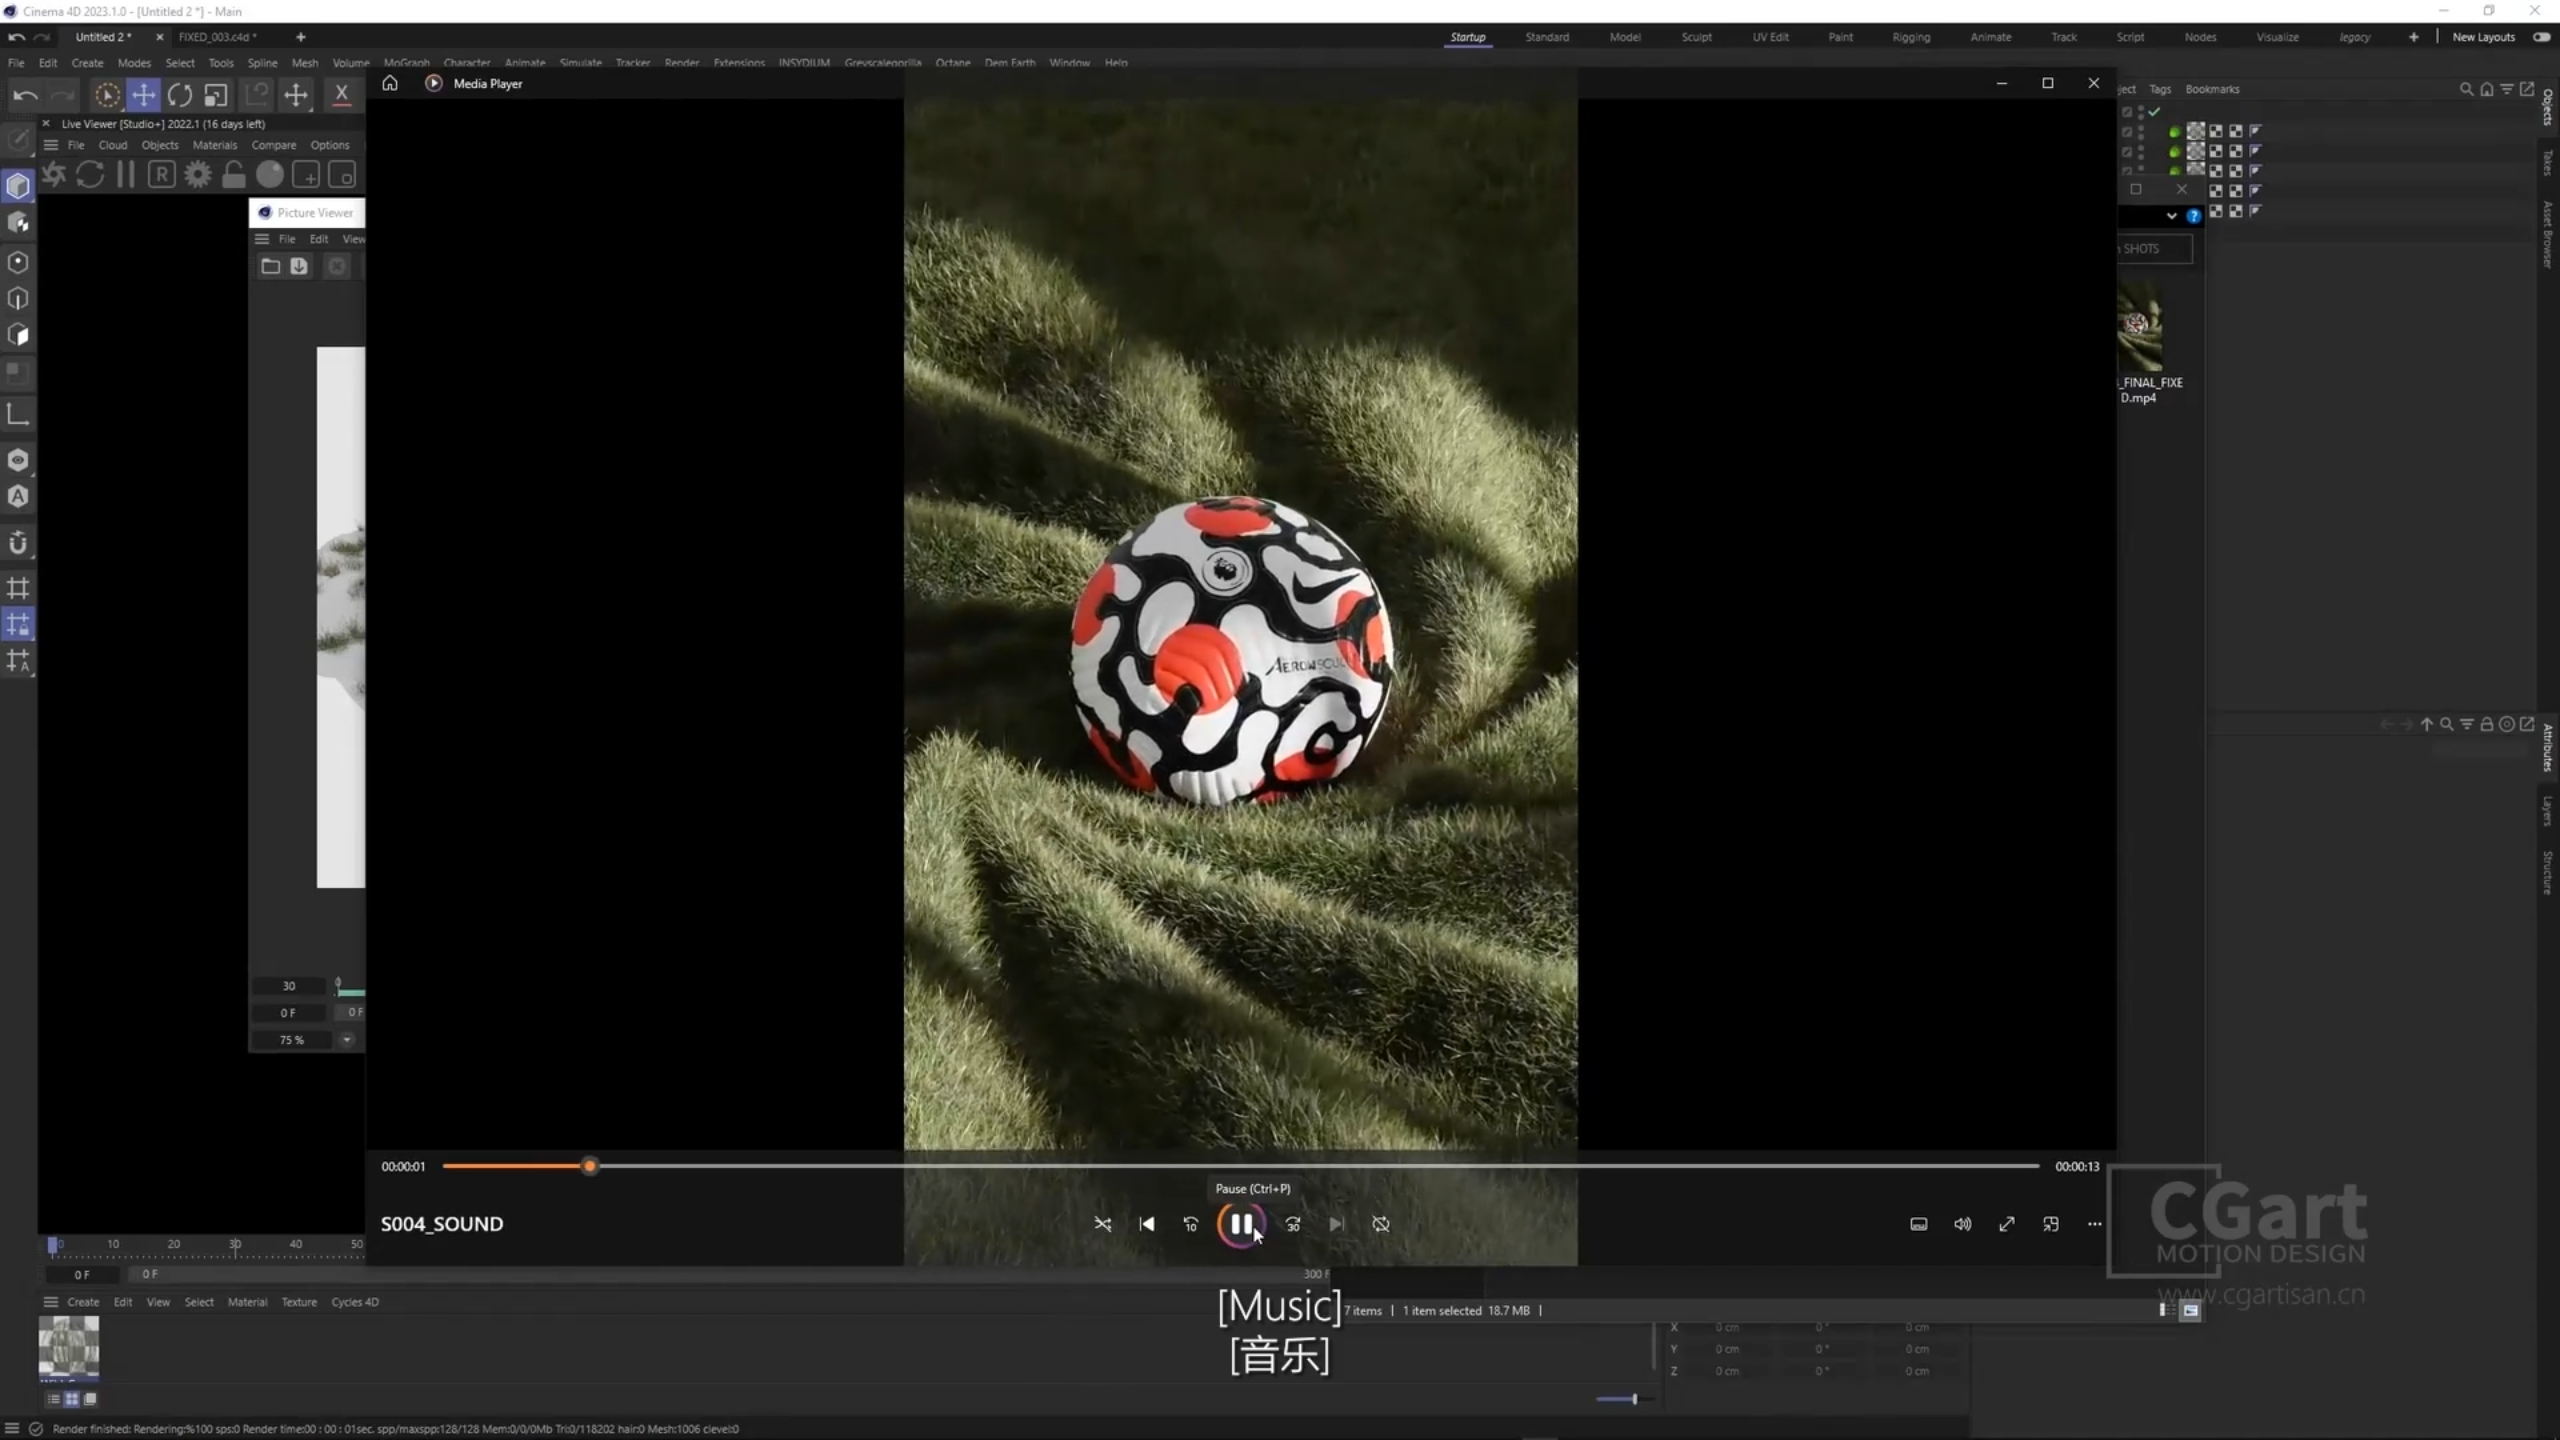
Task: Toggle the New Layouts switch
Action: click(x=2541, y=37)
